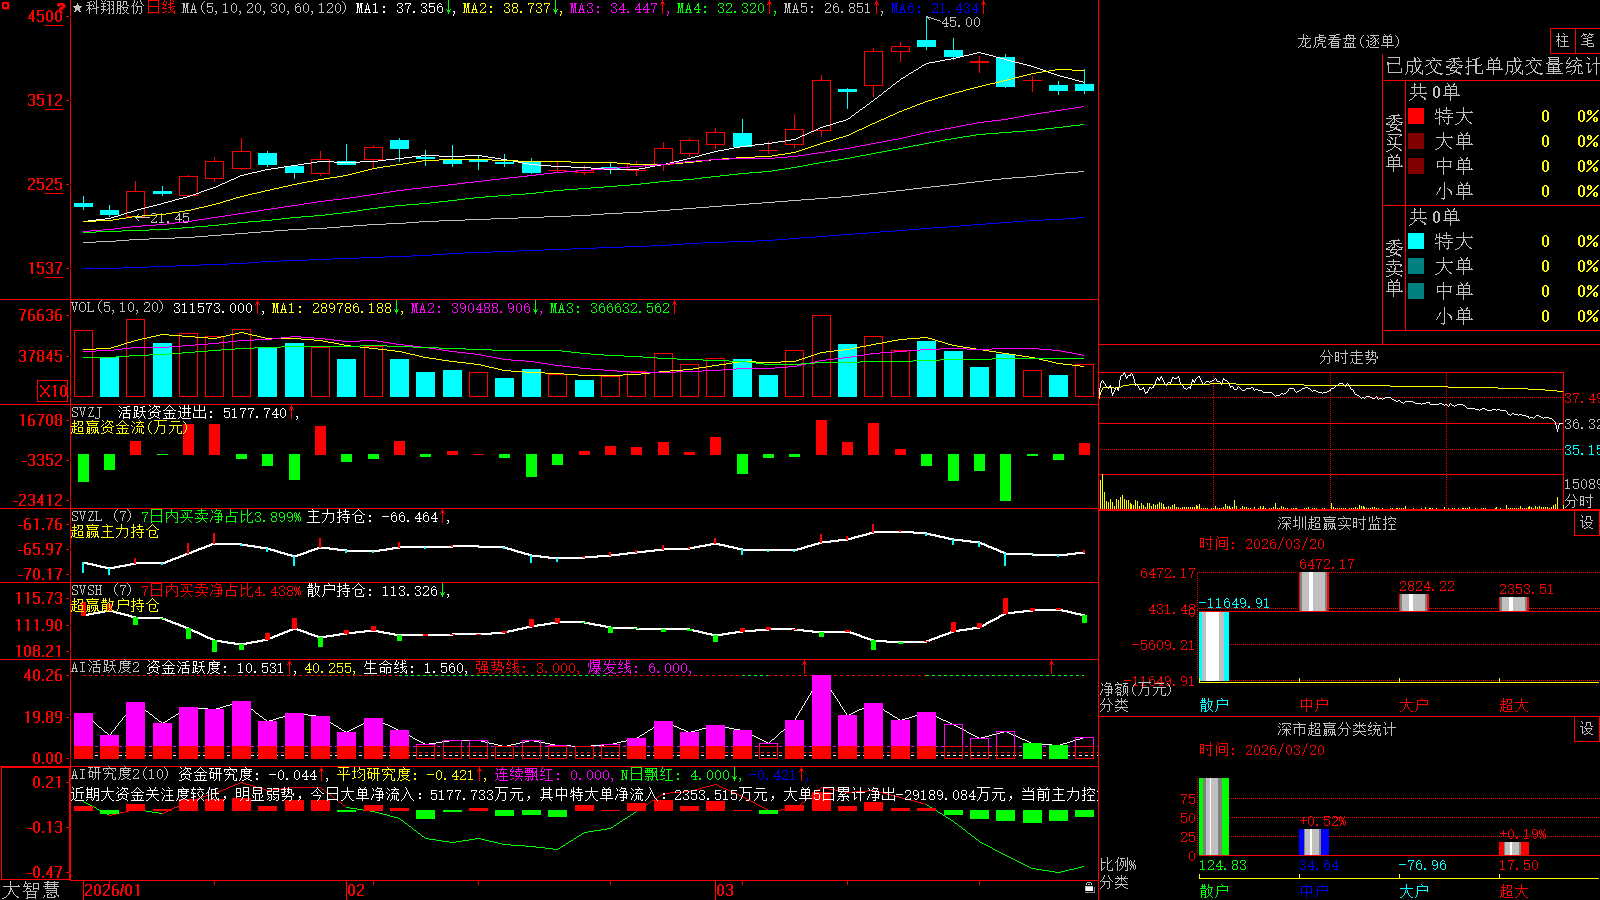Click 超赢资金流(万元) label
Screen dimensions: 1600x900
(129, 427)
